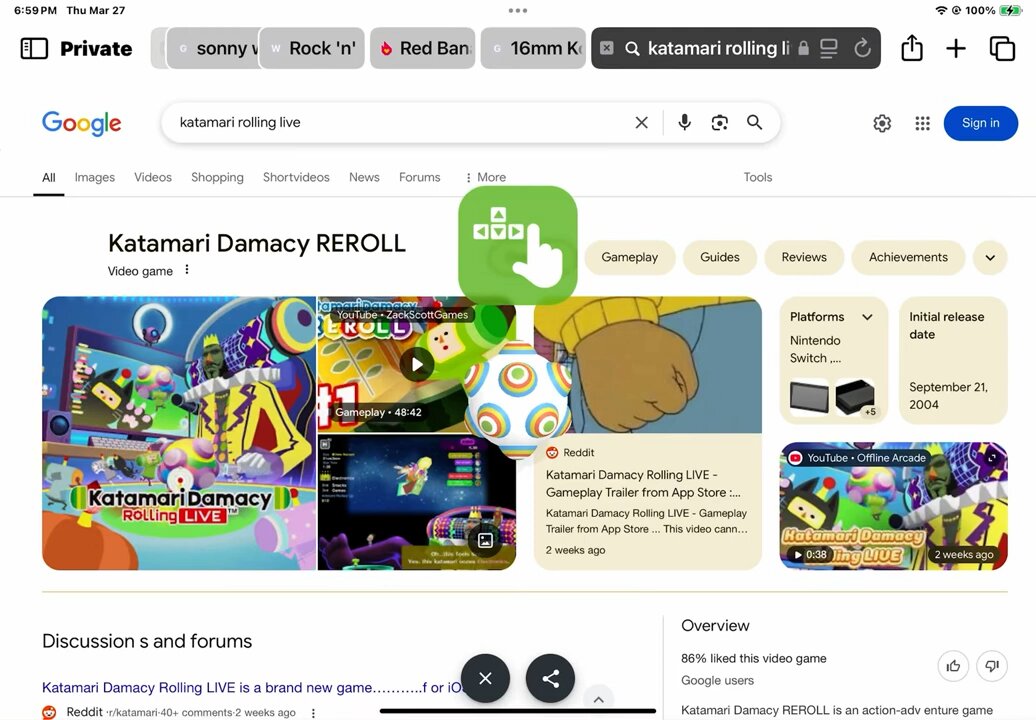Click the Katamari Damacy REROLL title
1036x720 pixels.
(x=256, y=243)
